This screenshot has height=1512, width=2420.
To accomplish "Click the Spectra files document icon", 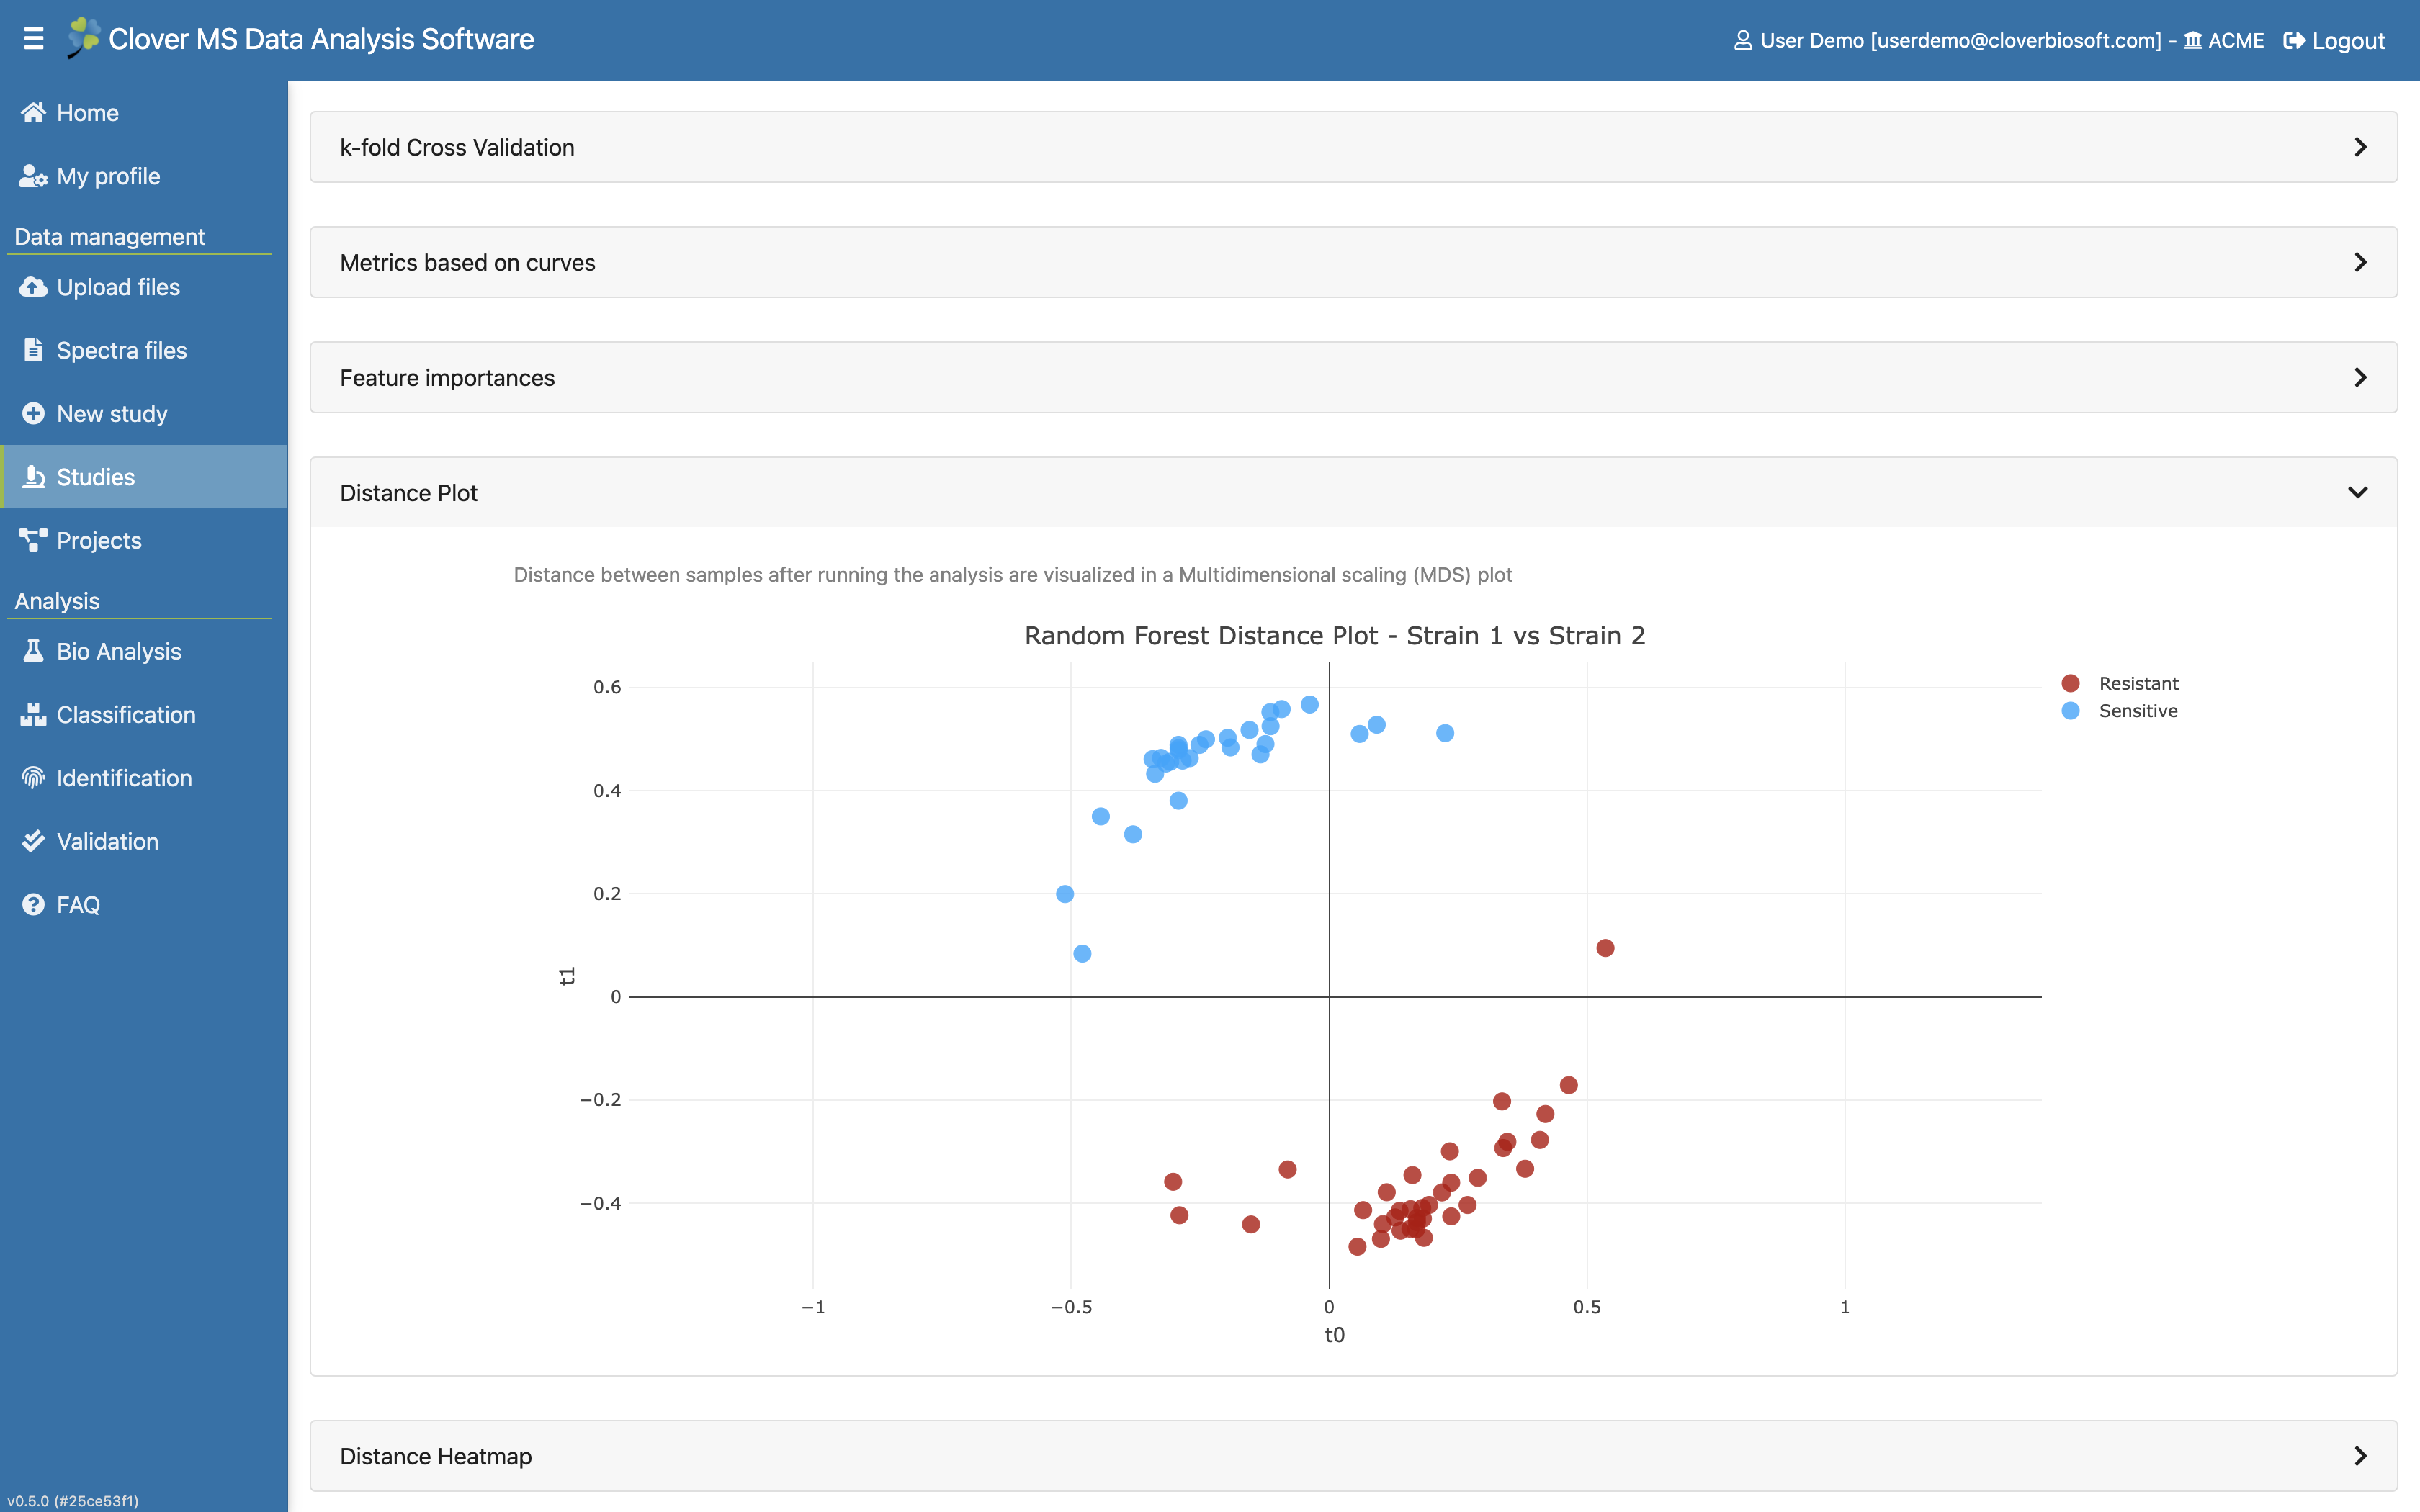I will point(33,350).
